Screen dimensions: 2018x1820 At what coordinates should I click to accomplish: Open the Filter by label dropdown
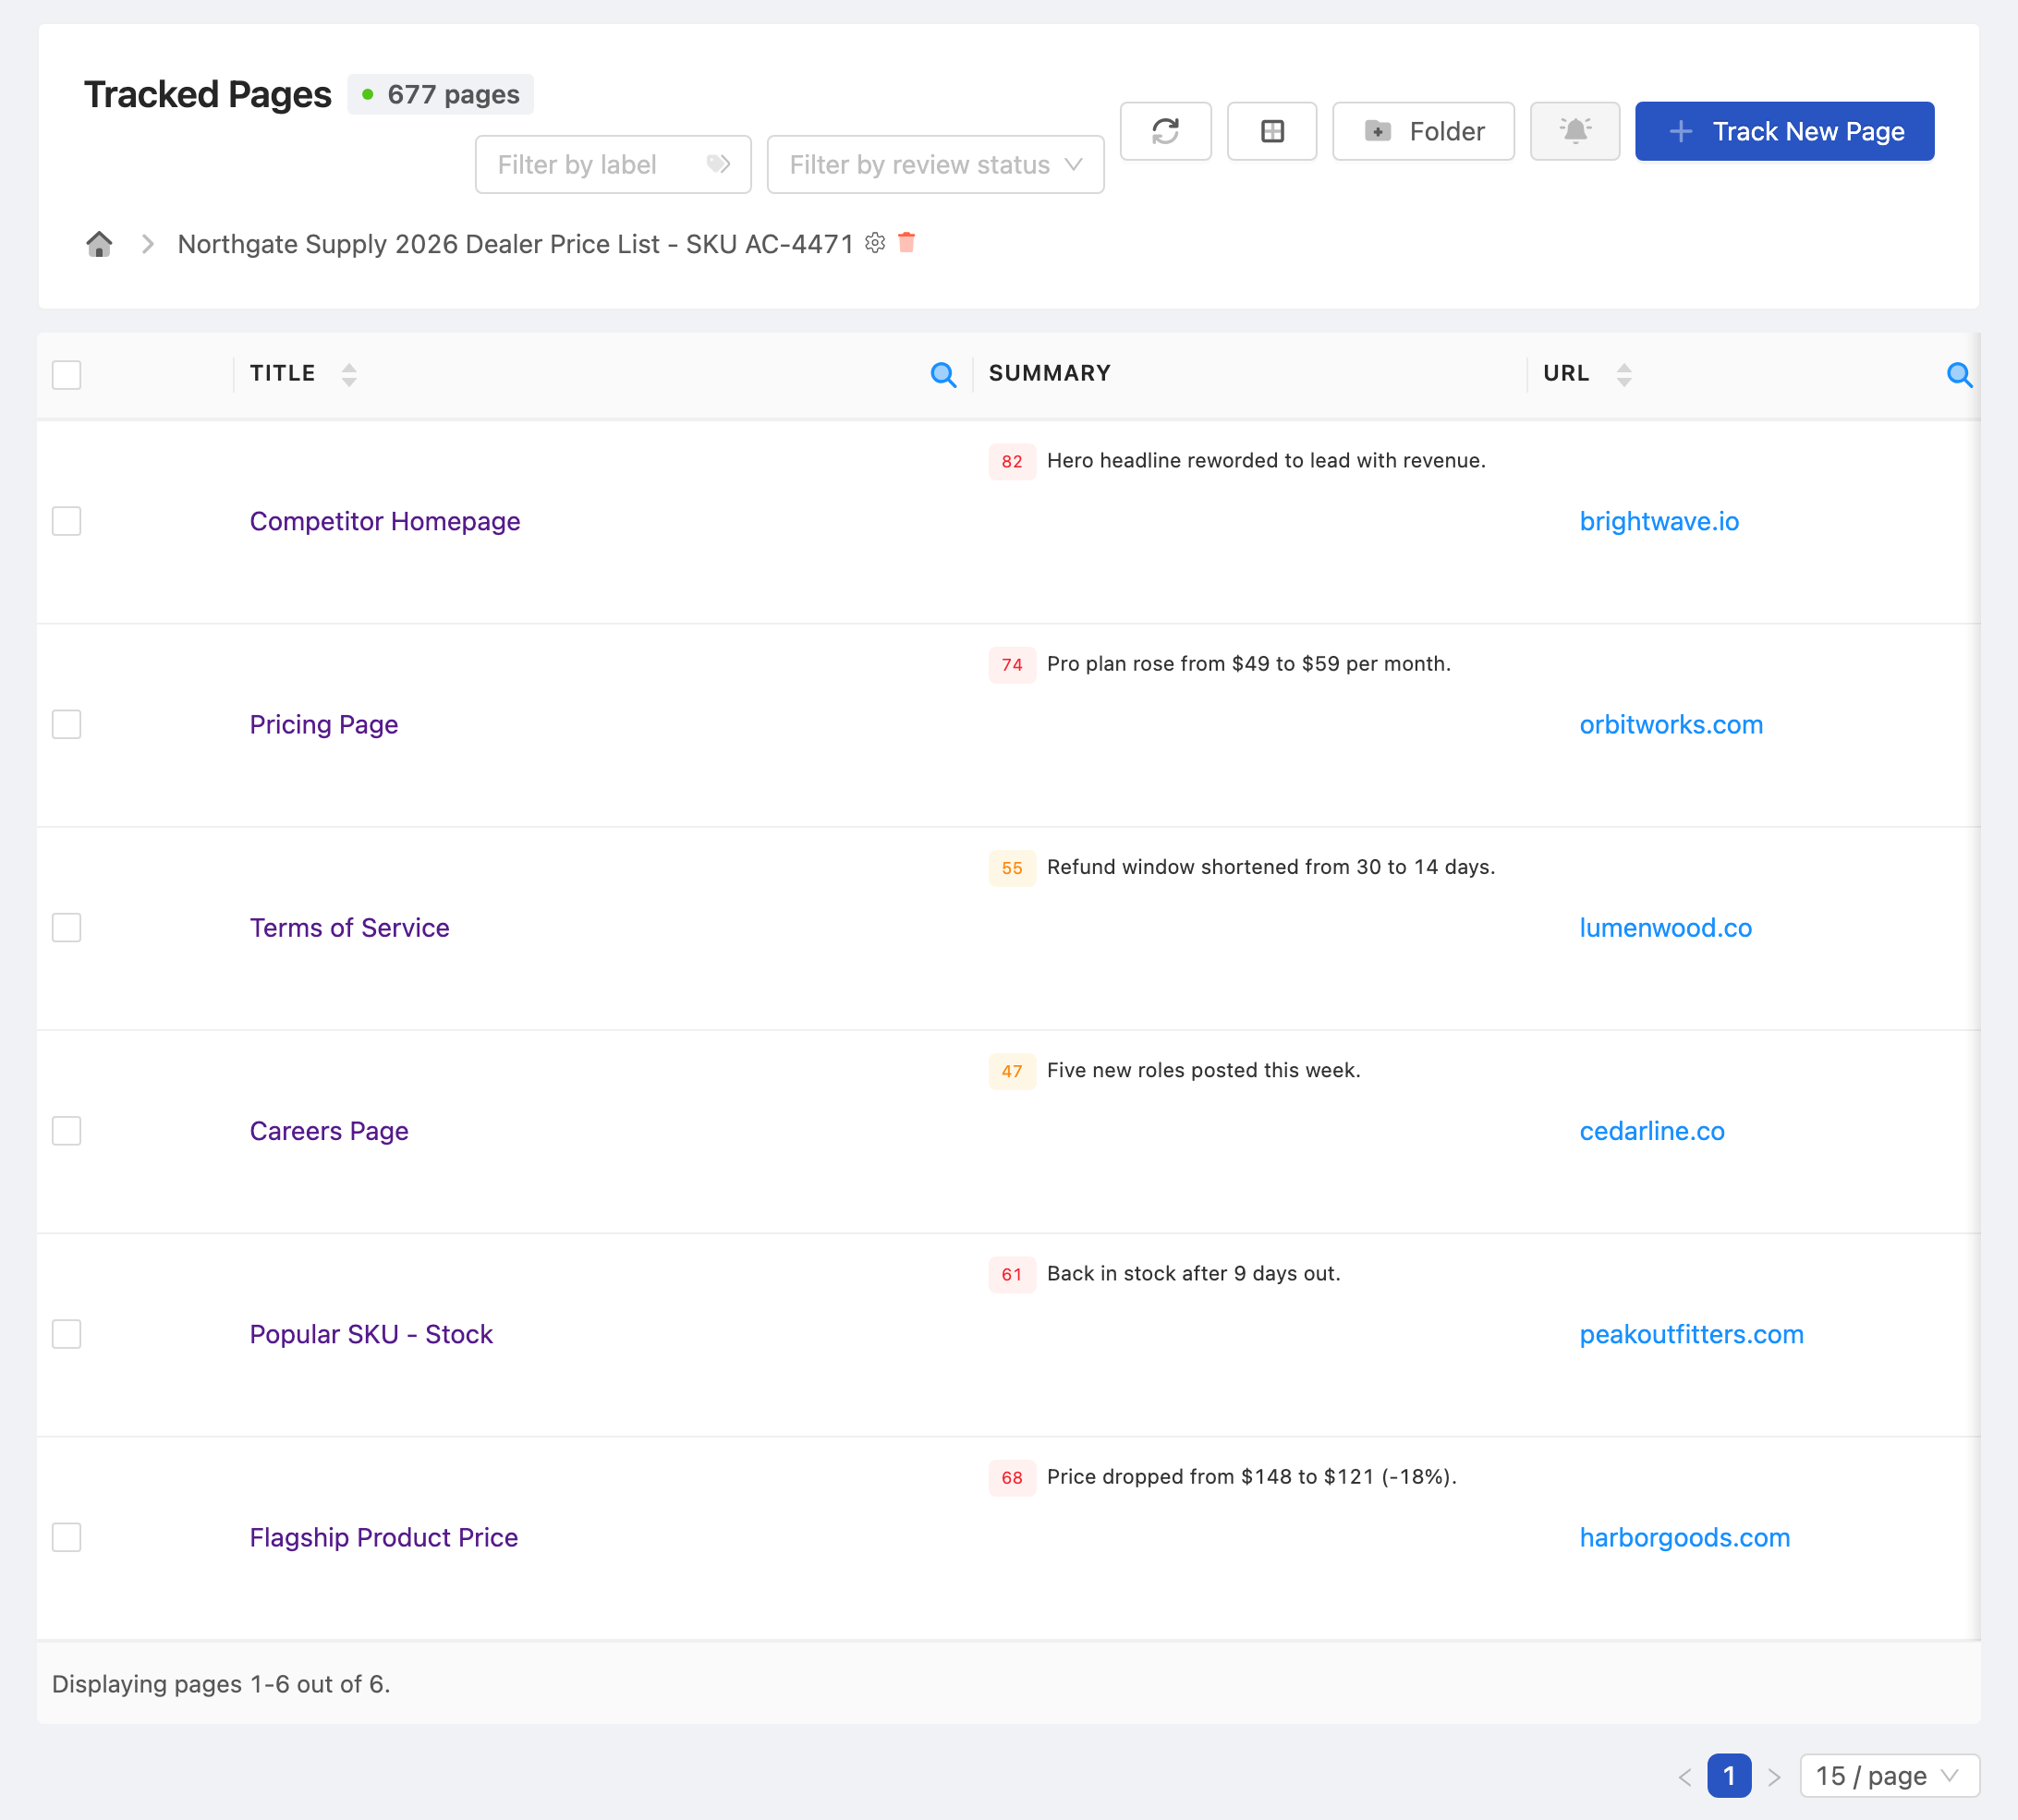(613, 164)
